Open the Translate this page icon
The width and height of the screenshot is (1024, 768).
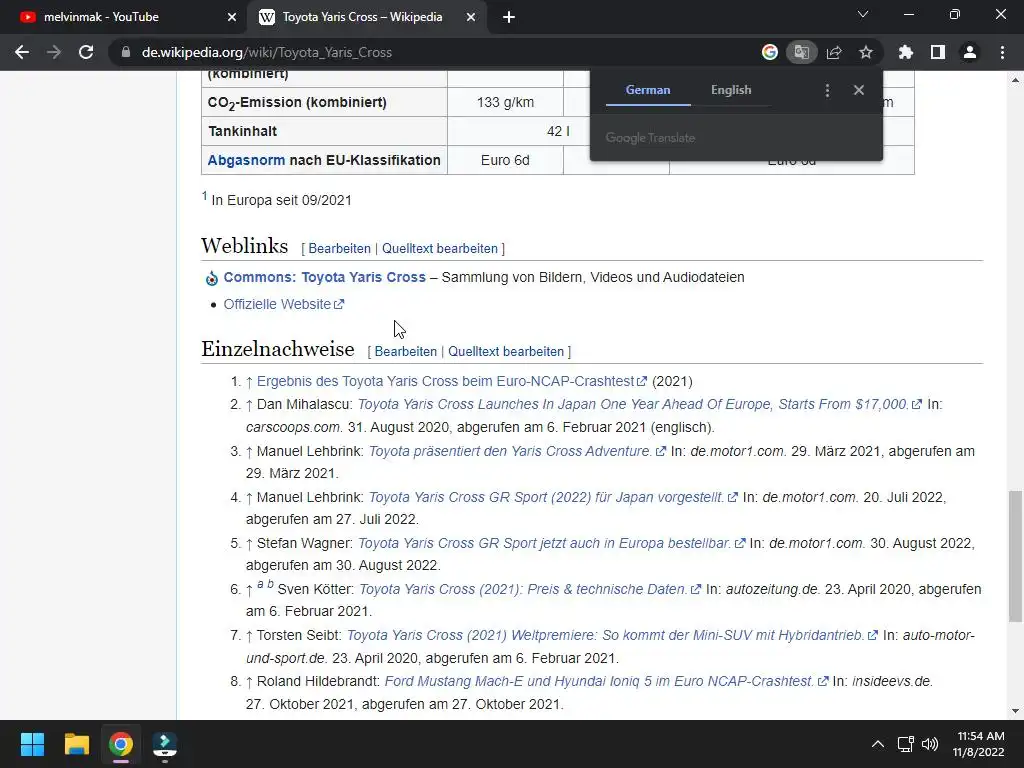(801, 52)
